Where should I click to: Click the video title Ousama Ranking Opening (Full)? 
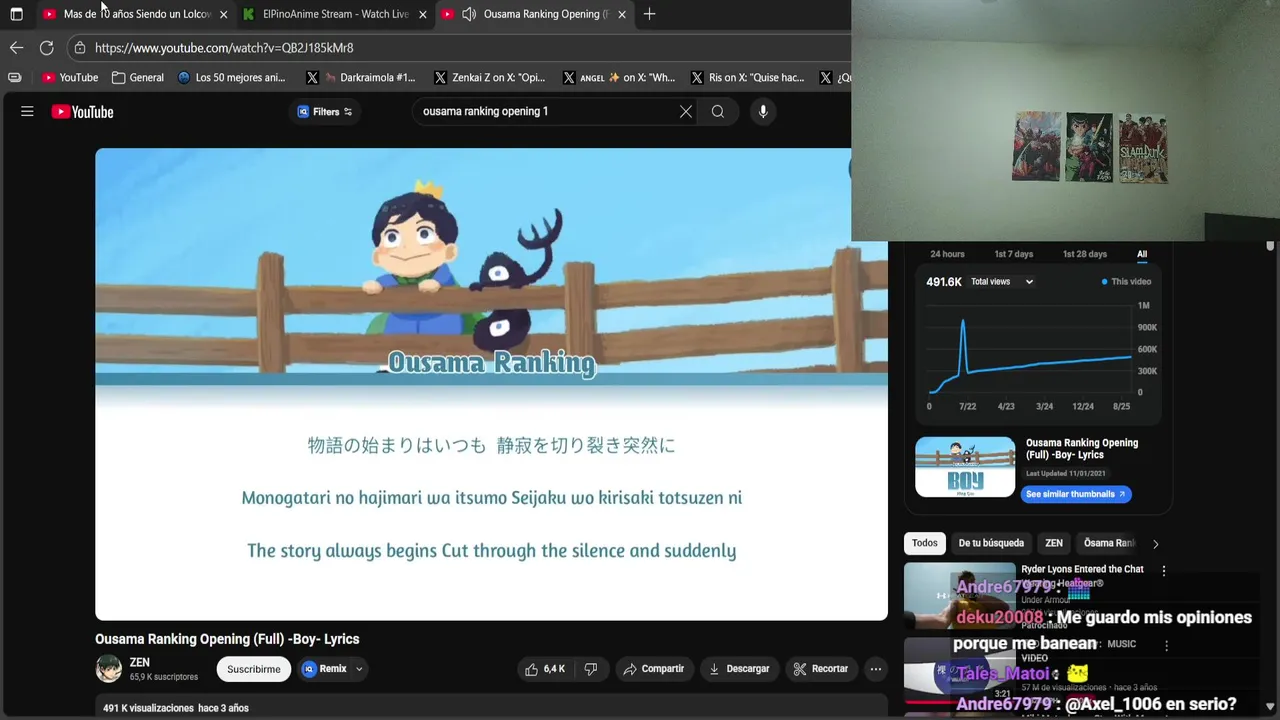pyautogui.click(x=227, y=639)
